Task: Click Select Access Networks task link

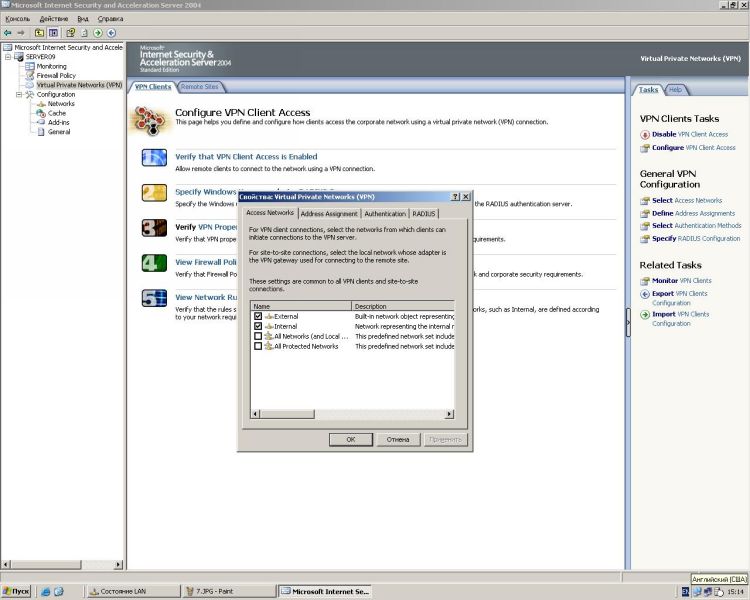Action: pyautogui.click(x=687, y=200)
